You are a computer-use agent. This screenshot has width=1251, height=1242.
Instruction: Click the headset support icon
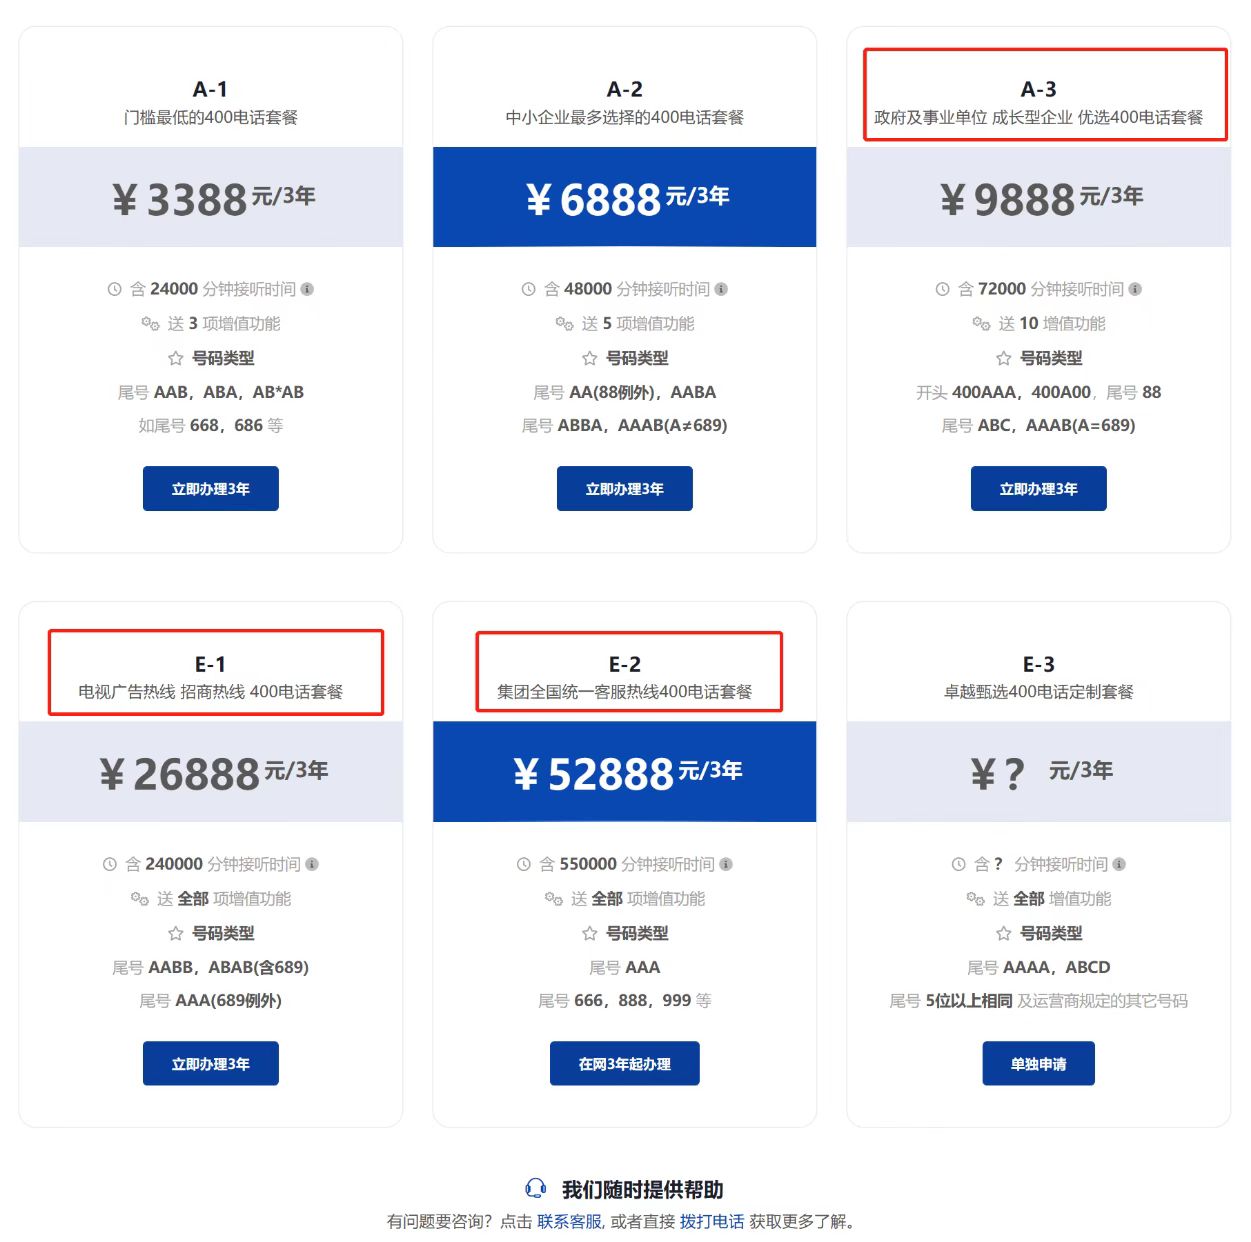tap(536, 1189)
